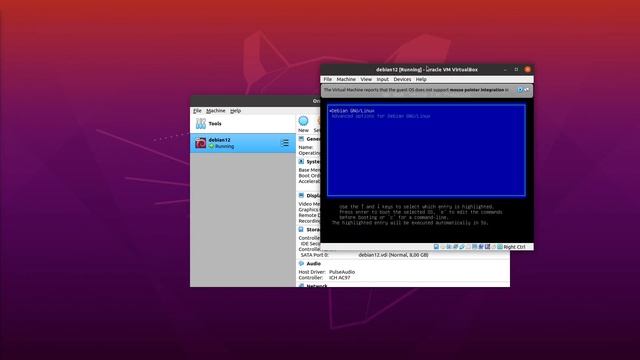Viewport: 640px width, 360px height.
Task: Click the mouse integration status bar icon
Action: [494, 247]
